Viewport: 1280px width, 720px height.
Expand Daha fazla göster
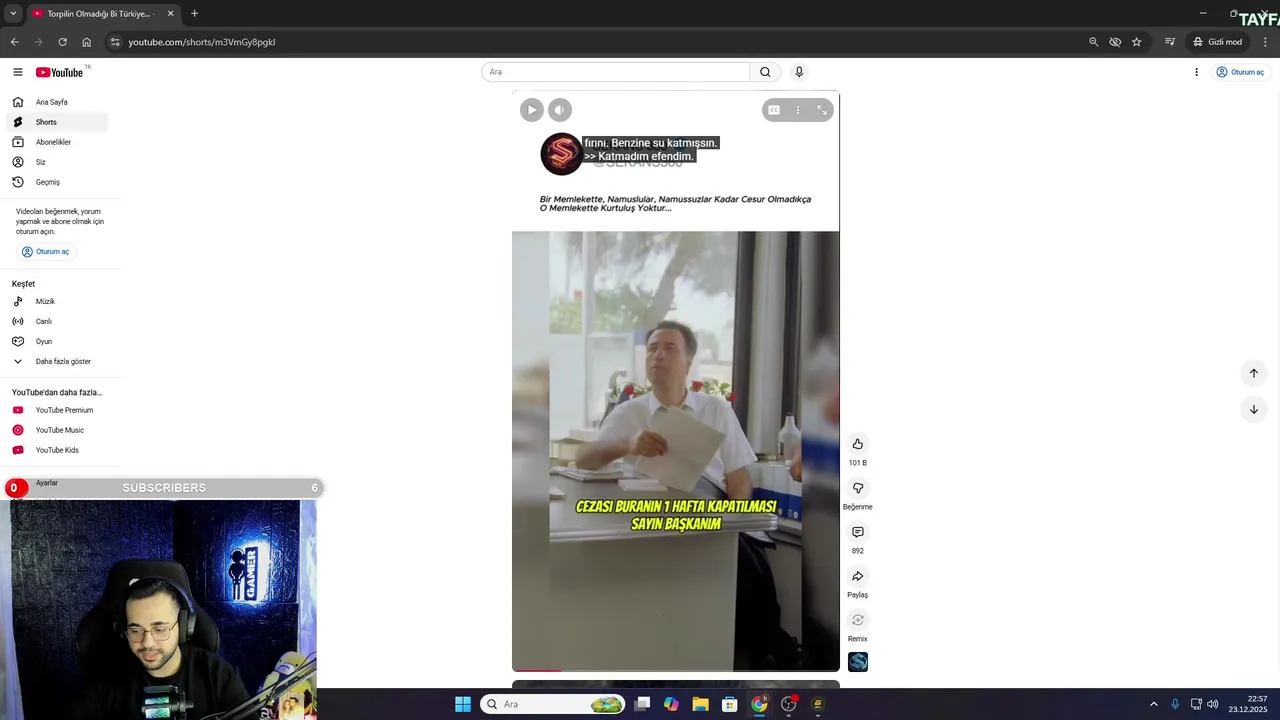click(57, 361)
